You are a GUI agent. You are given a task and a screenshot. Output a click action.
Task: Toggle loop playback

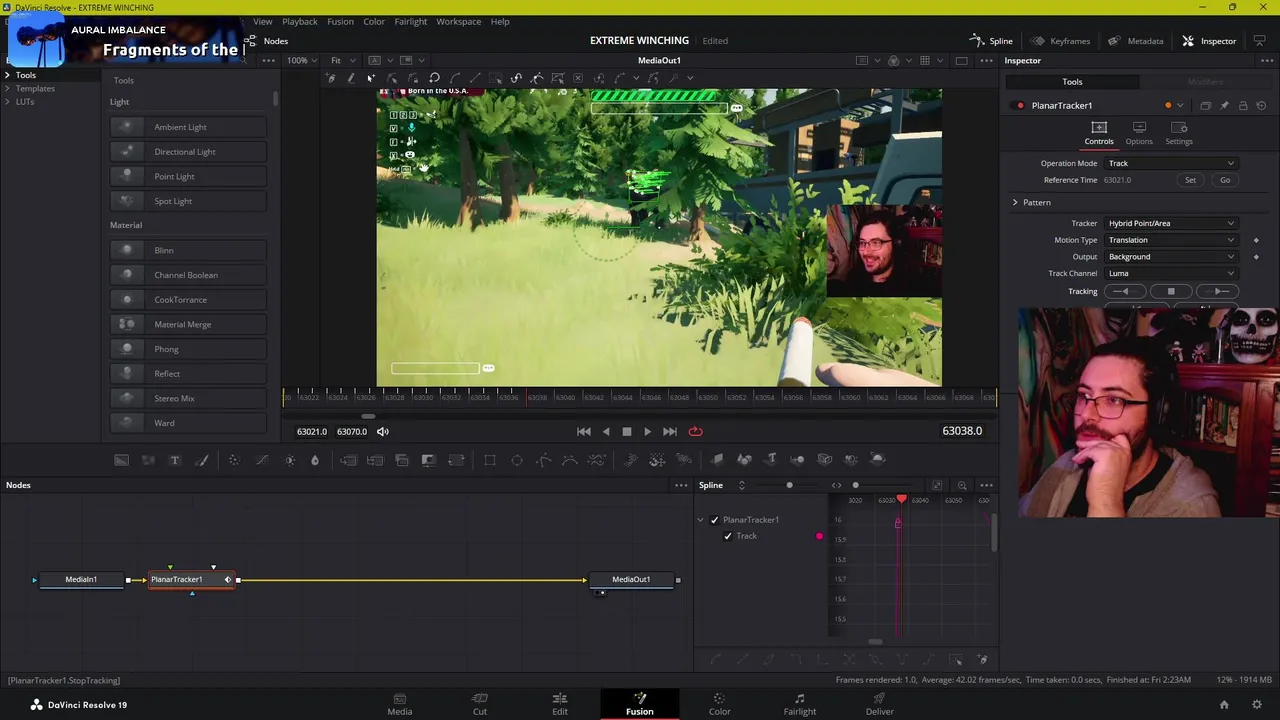pyautogui.click(x=695, y=431)
